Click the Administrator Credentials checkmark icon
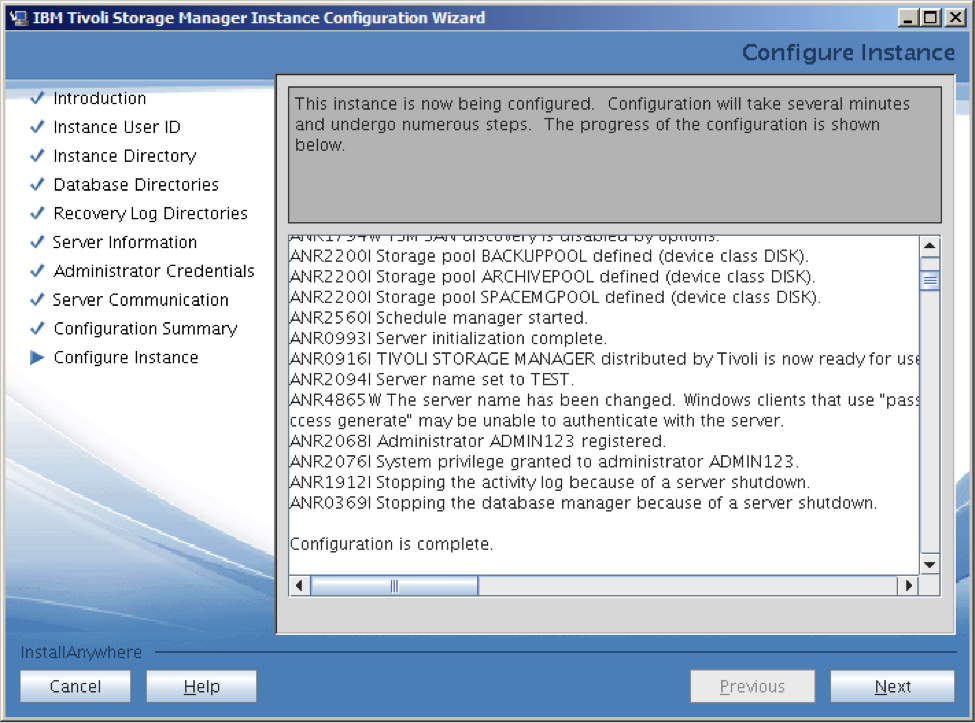The width and height of the screenshot is (975, 723). click(37, 270)
